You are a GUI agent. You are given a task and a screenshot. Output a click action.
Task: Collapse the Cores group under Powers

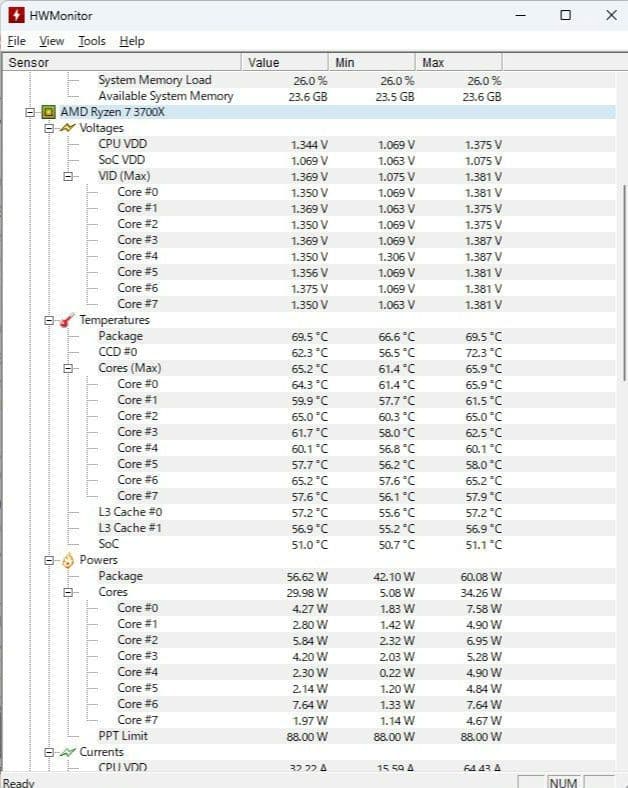point(69,592)
